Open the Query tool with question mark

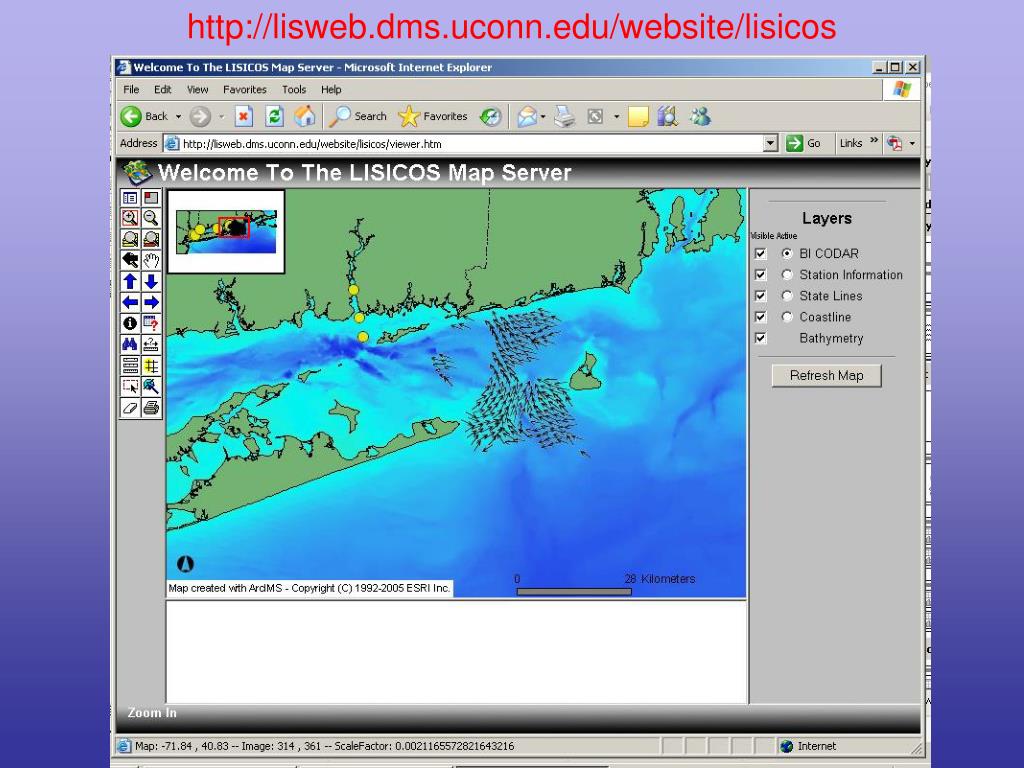pyautogui.click(x=151, y=323)
